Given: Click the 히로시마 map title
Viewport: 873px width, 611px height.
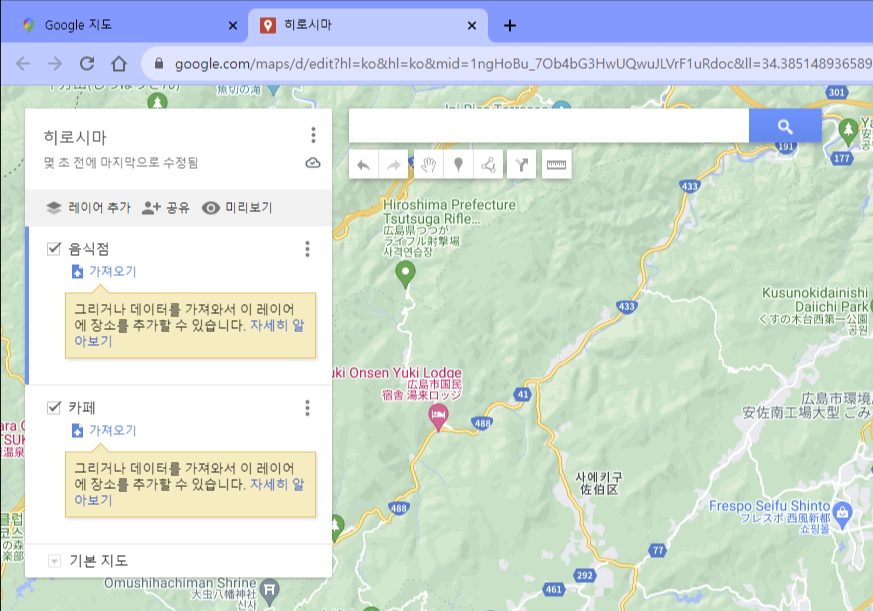Looking at the screenshot, I should (x=75, y=138).
